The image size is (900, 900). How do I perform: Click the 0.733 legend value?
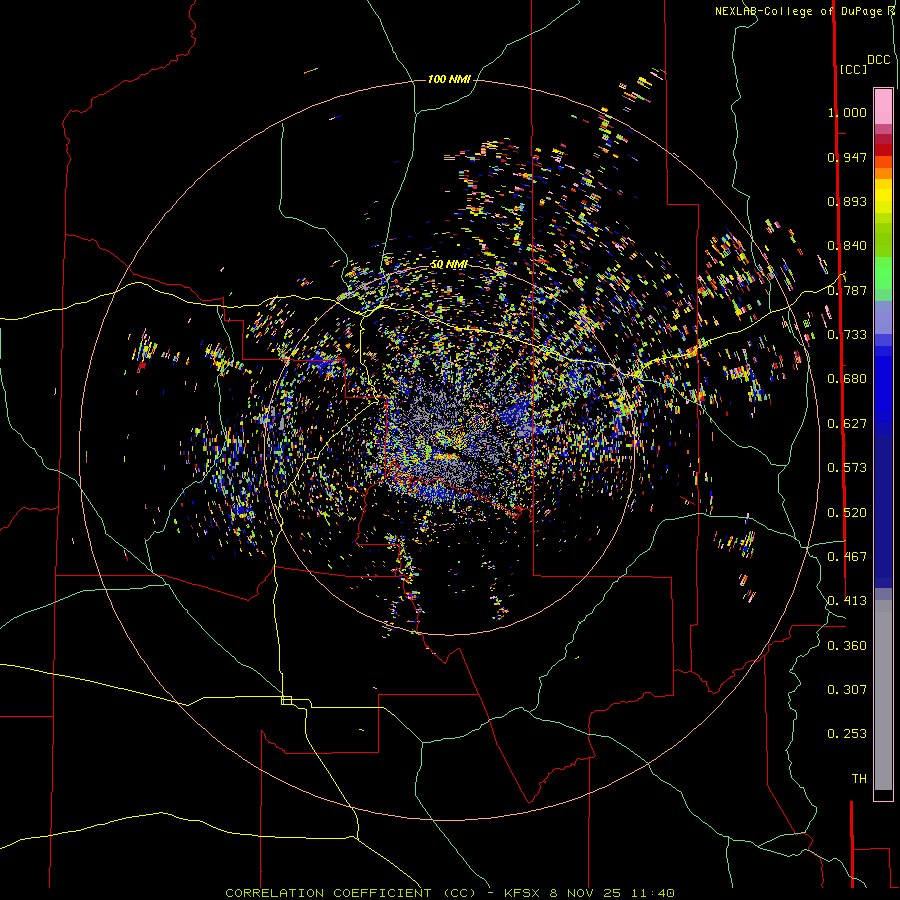tap(847, 335)
